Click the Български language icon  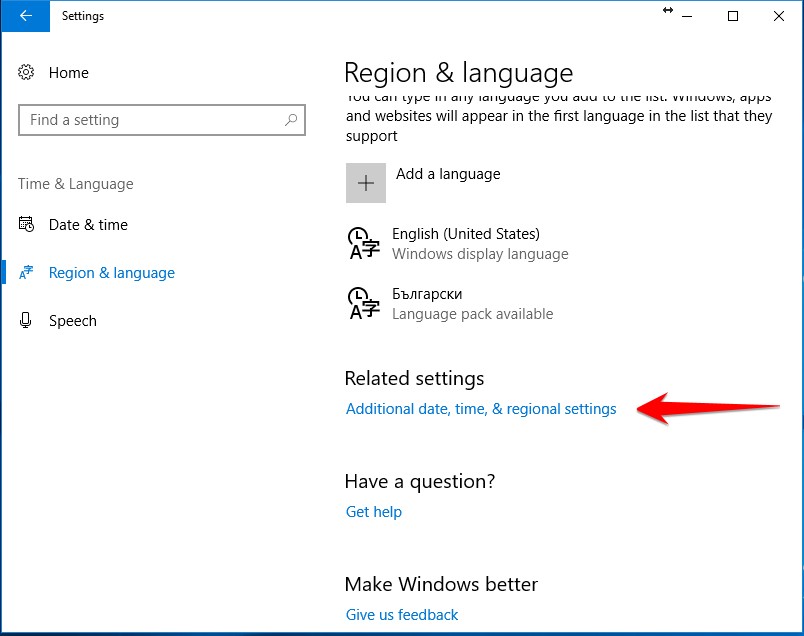[364, 303]
